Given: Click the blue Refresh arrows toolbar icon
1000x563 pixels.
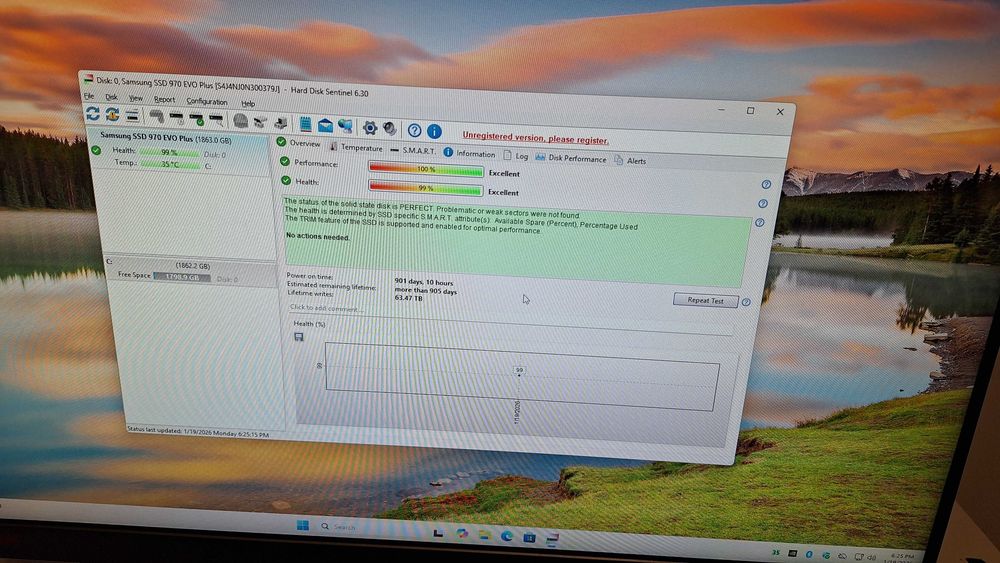Looking at the screenshot, I should click(92, 113).
